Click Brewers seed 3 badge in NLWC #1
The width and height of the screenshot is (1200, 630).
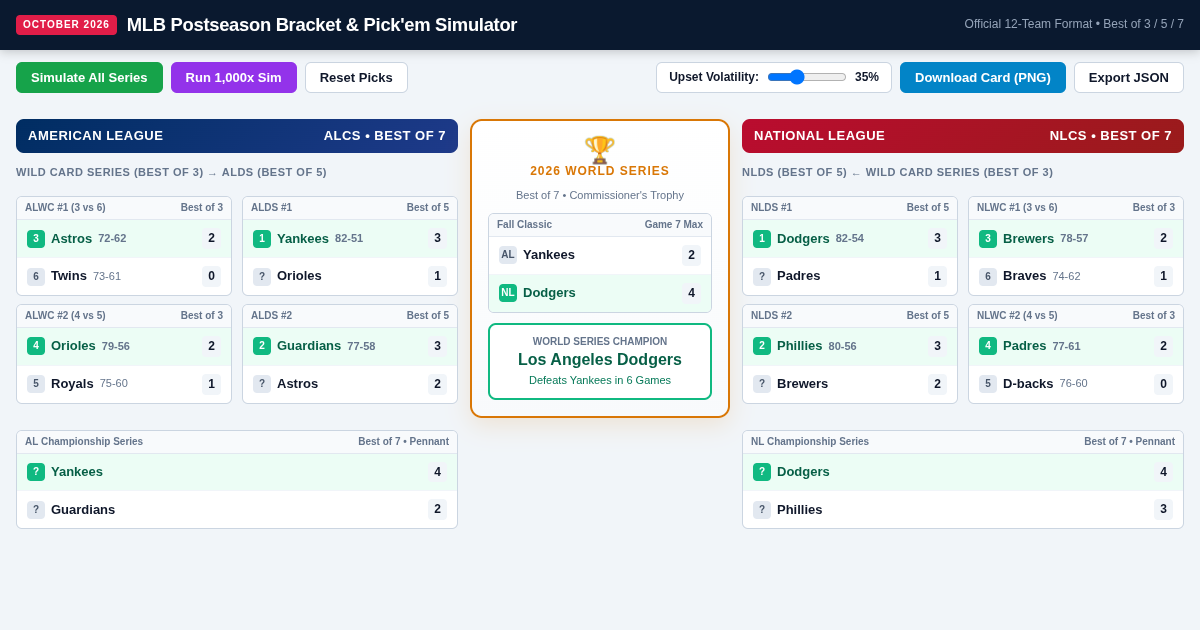pyautogui.click(x=988, y=238)
